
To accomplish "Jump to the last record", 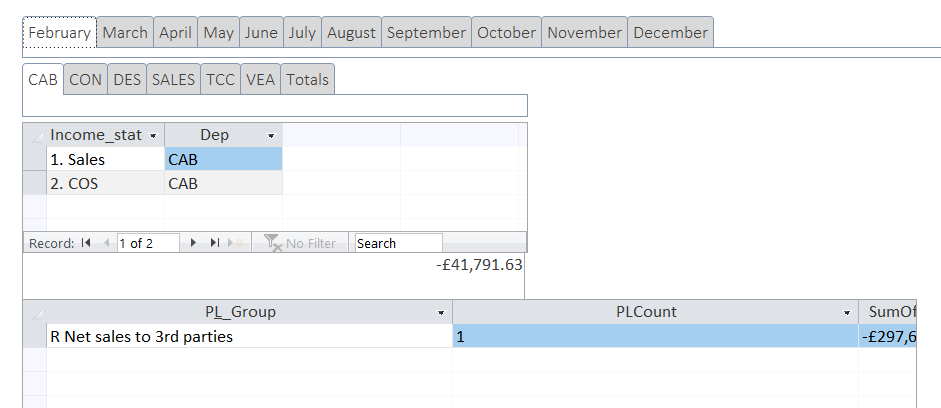I will 214,243.
